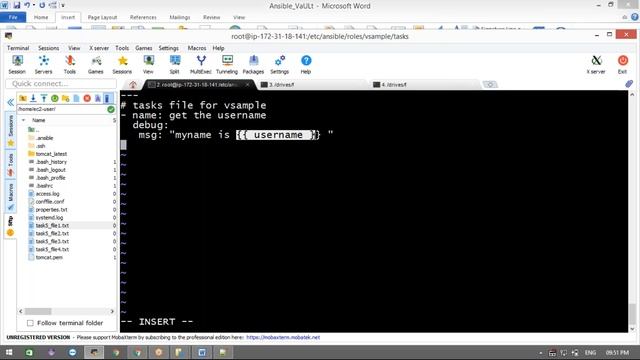The image size is (640, 360).
Task: Click the SFTP download arrow icon
Action: coord(33,98)
